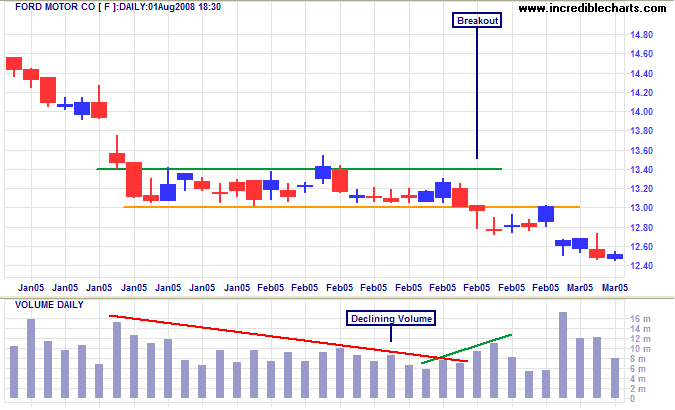
Task: Click the vertical Breakout pointer line
Action: [477, 93]
